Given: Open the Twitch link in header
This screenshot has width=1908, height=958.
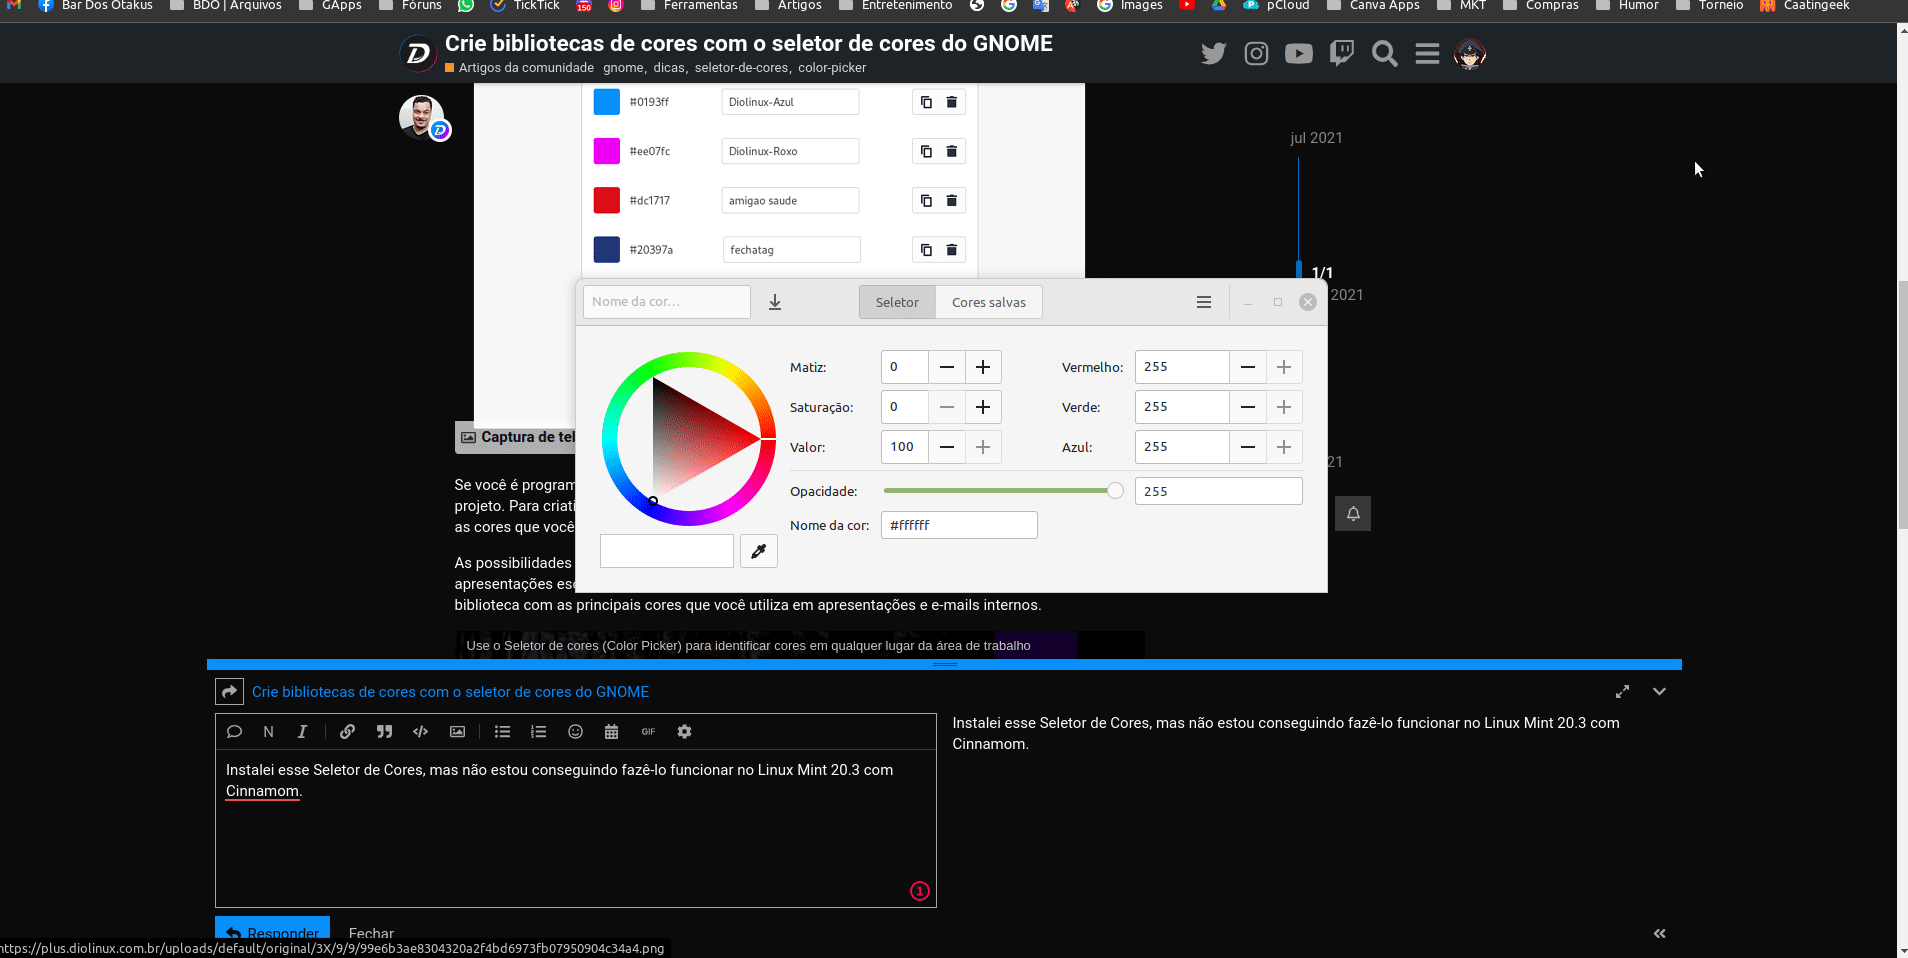Looking at the screenshot, I should coord(1341,54).
